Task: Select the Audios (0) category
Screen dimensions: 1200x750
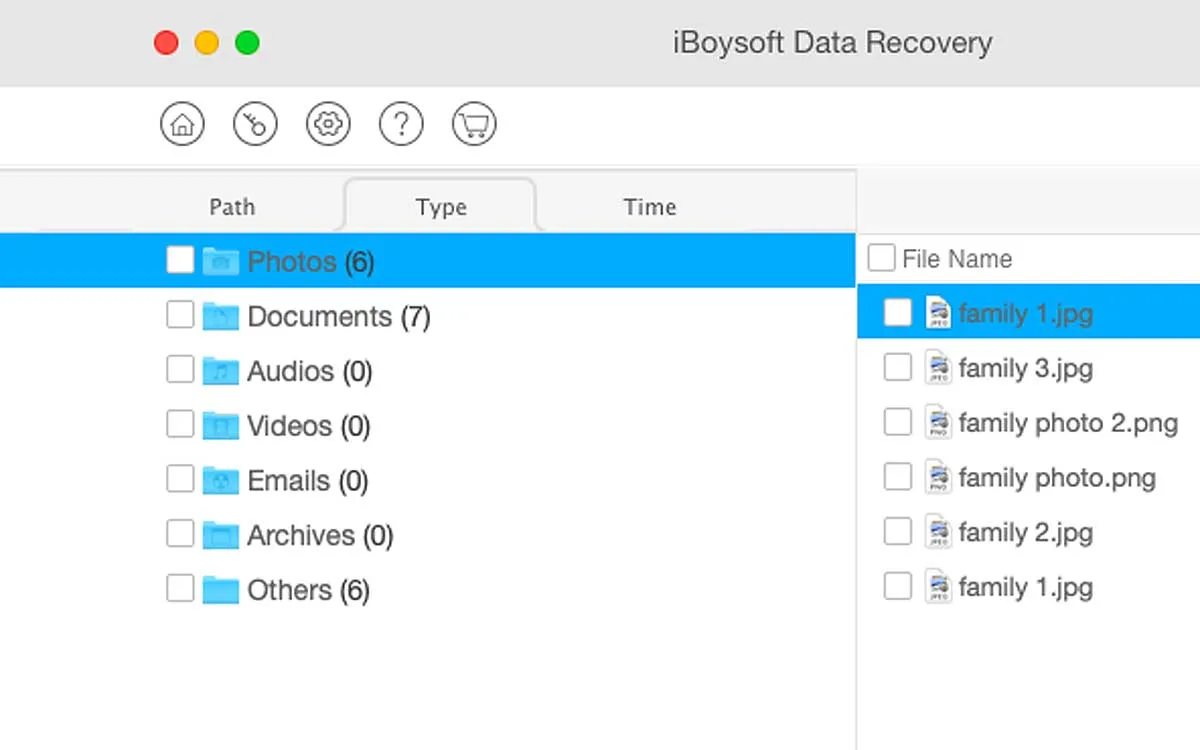Action: 310,372
